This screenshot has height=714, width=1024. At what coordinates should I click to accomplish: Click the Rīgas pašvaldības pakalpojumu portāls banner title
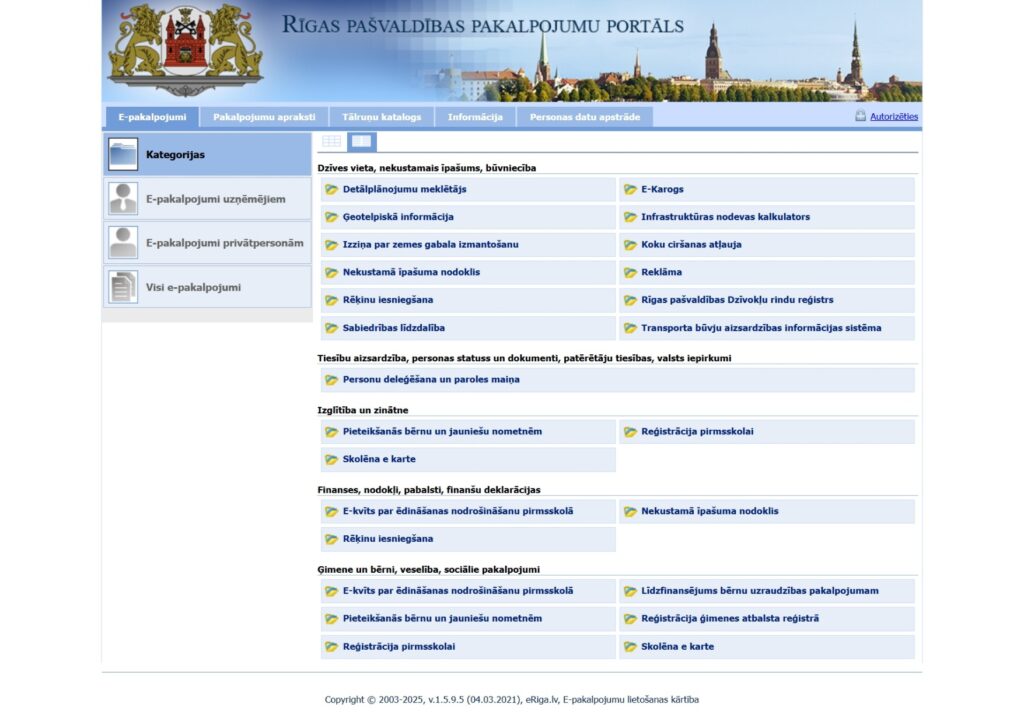pos(483,25)
